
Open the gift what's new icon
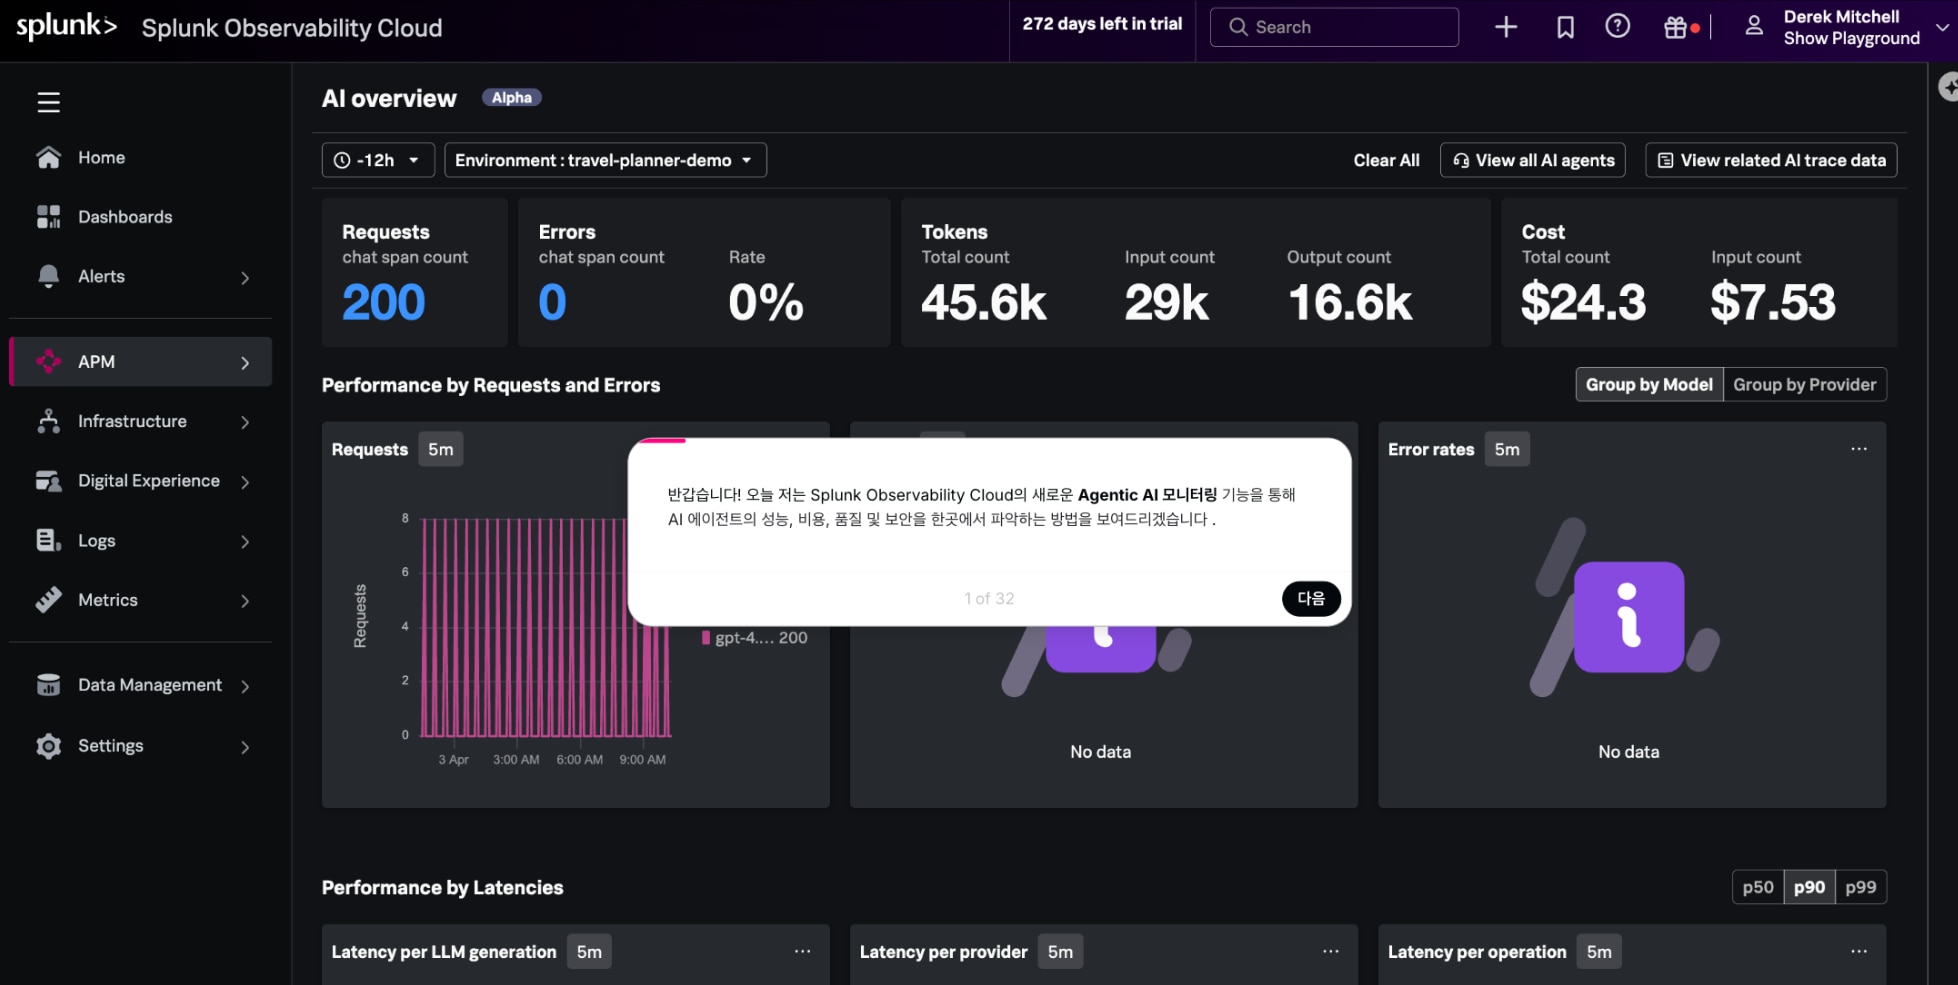(1676, 27)
